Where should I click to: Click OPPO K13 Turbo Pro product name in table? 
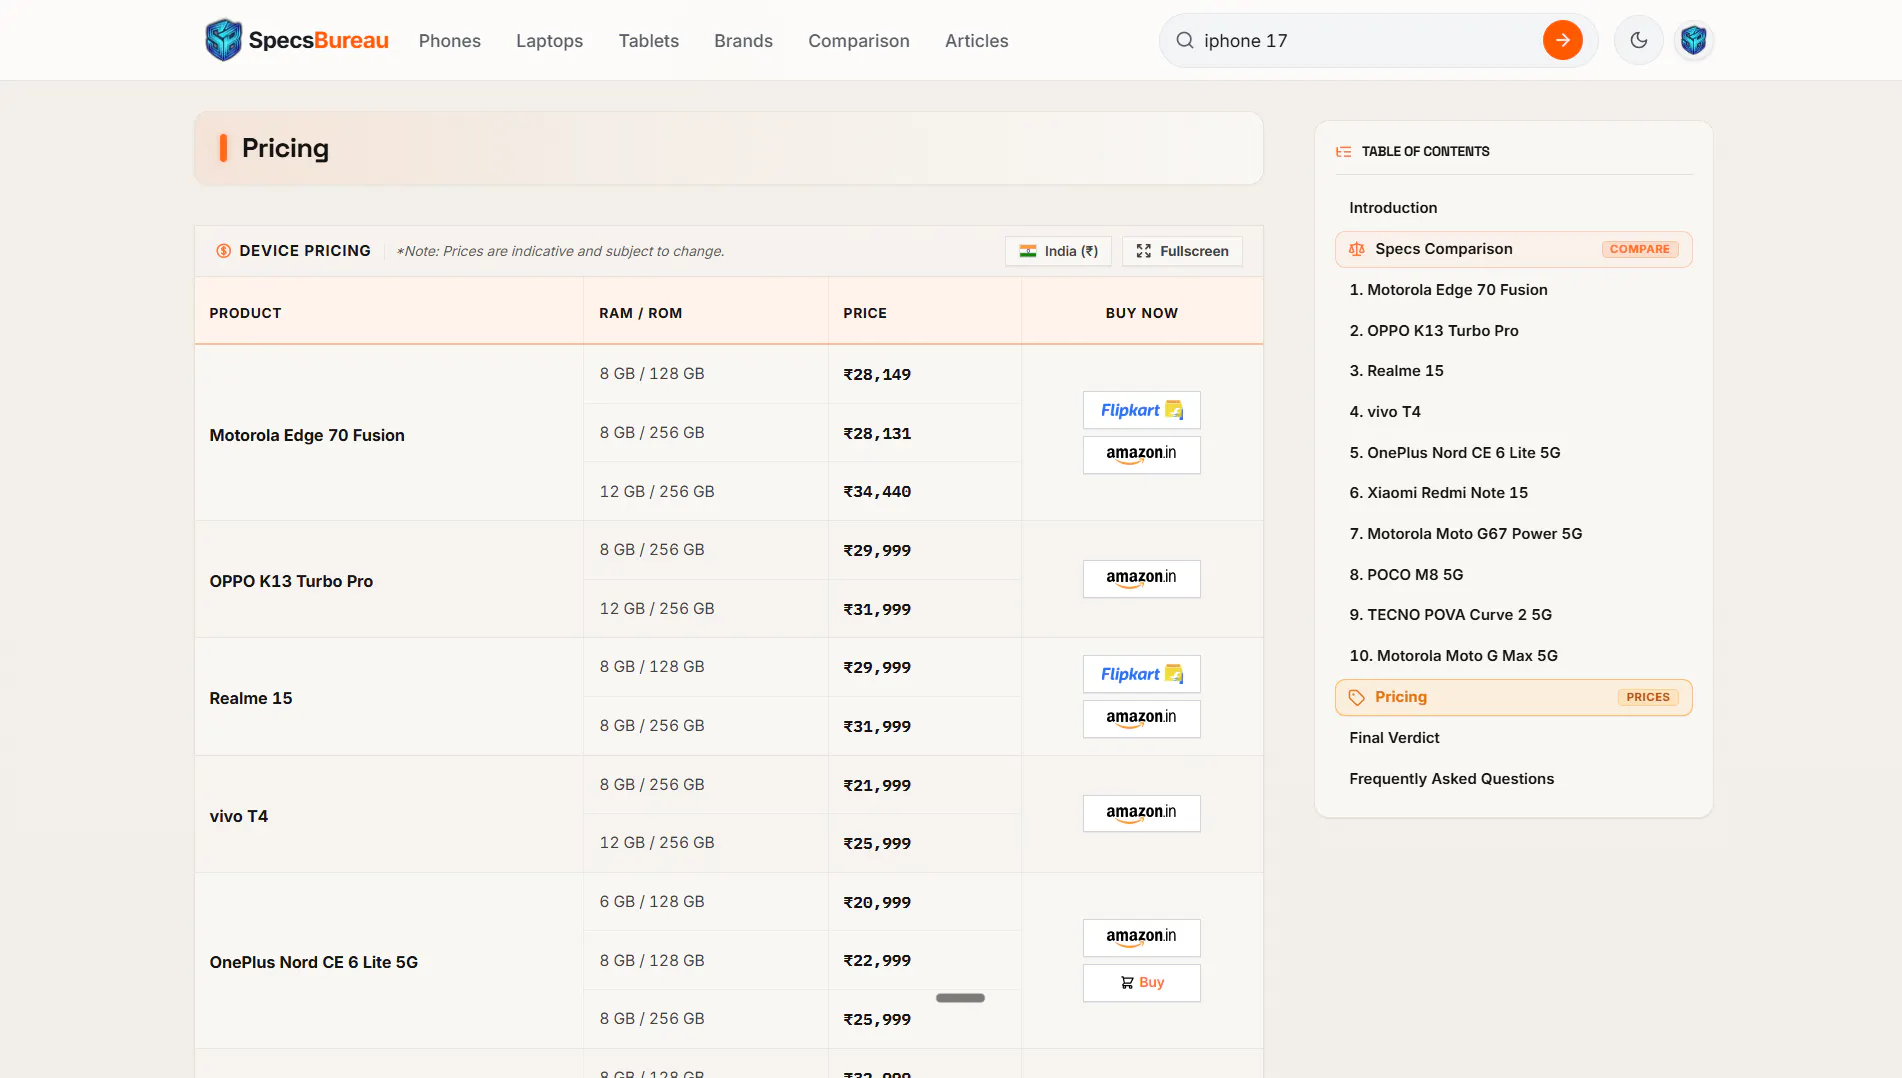coord(291,581)
